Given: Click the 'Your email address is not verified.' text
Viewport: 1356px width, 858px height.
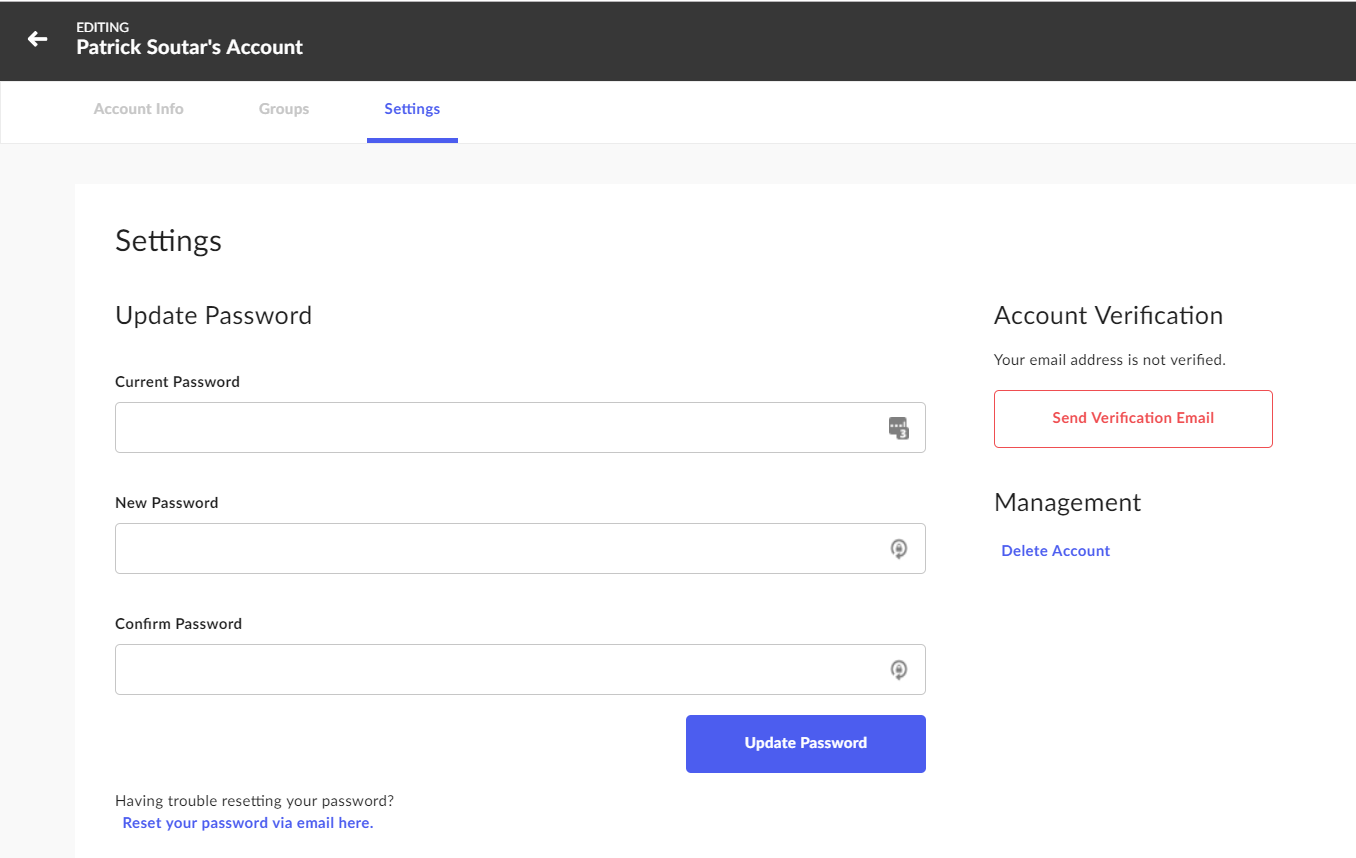Looking at the screenshot, I should click(1110, 360).
